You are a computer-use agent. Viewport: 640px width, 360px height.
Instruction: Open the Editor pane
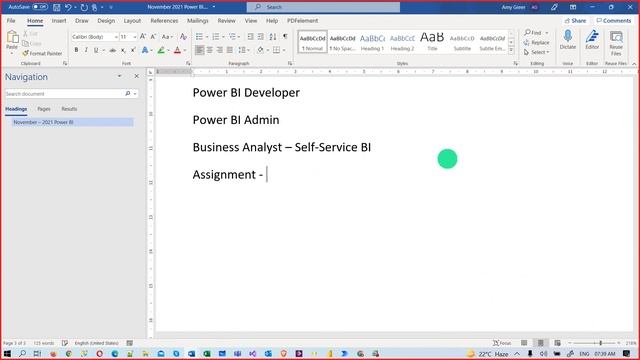(x=592, y=40)
